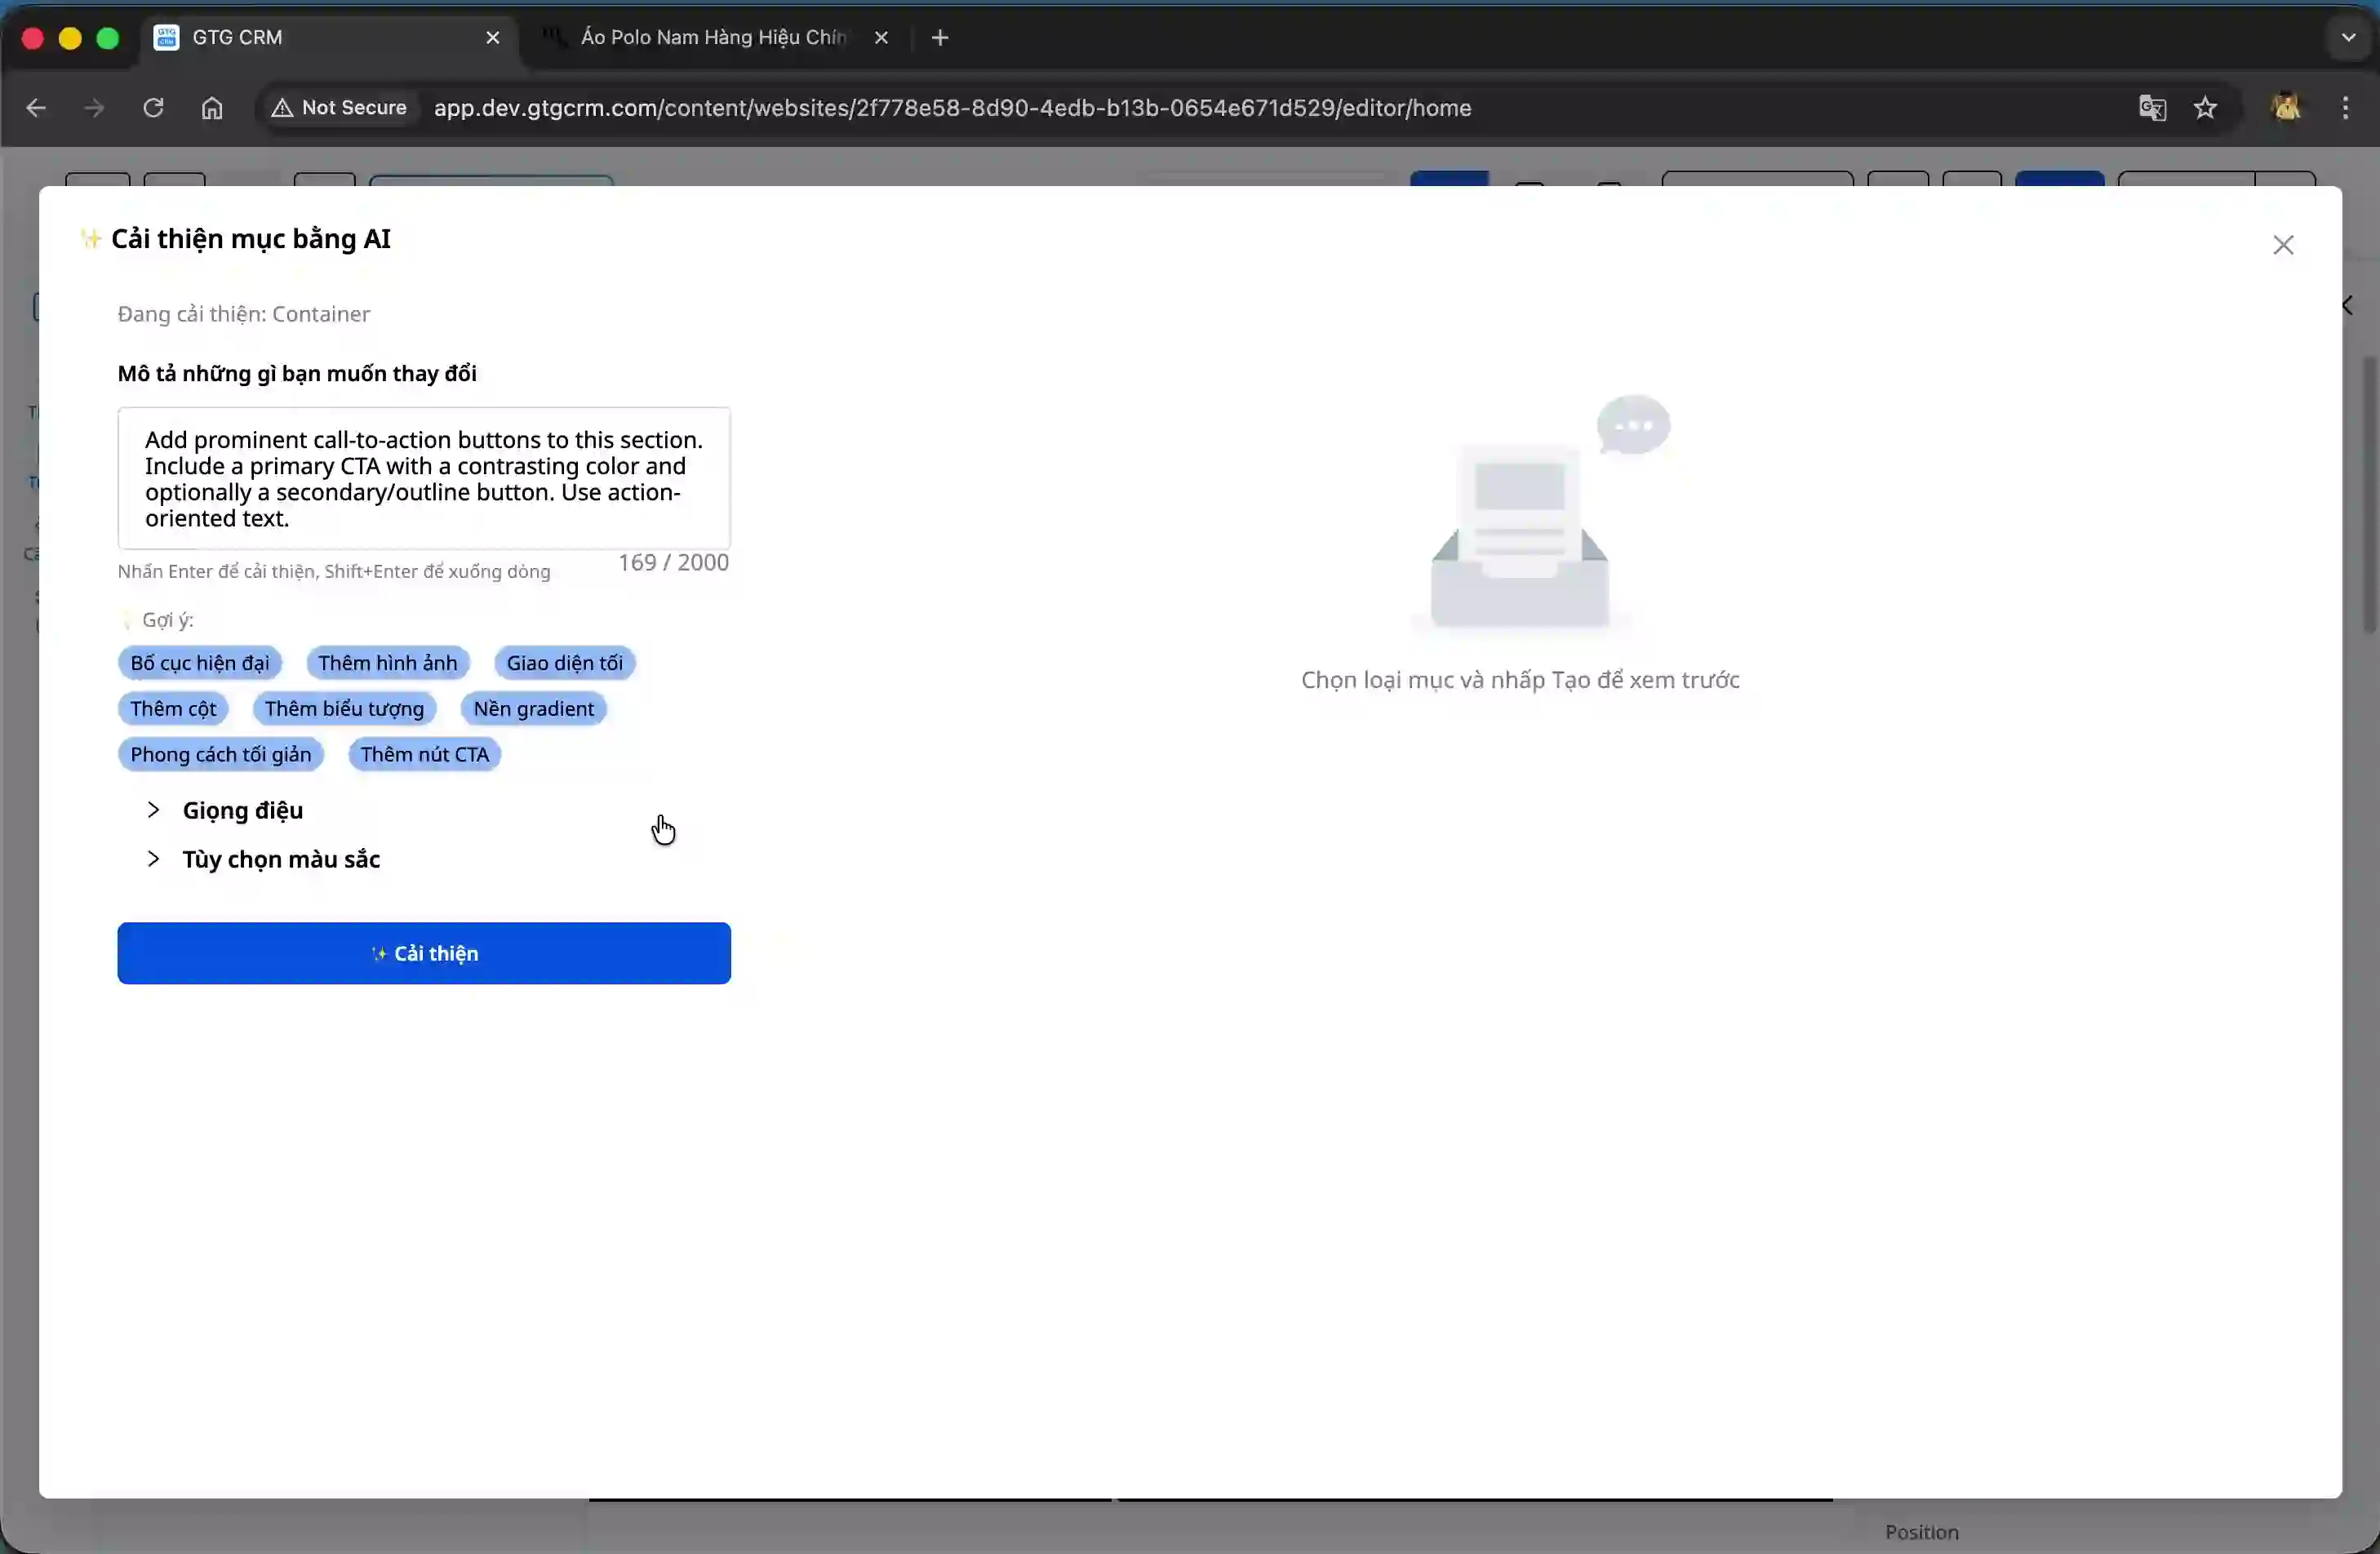This screenshot has width=2380, height=1554.
Task: Pick the Nền gradient suggestion chip
Action: pos(533,709)
